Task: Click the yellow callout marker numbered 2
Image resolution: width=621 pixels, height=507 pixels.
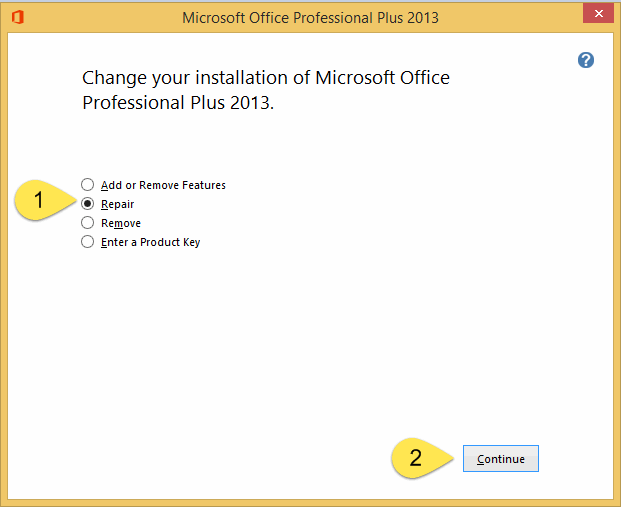Action: [x=422, y=458]
